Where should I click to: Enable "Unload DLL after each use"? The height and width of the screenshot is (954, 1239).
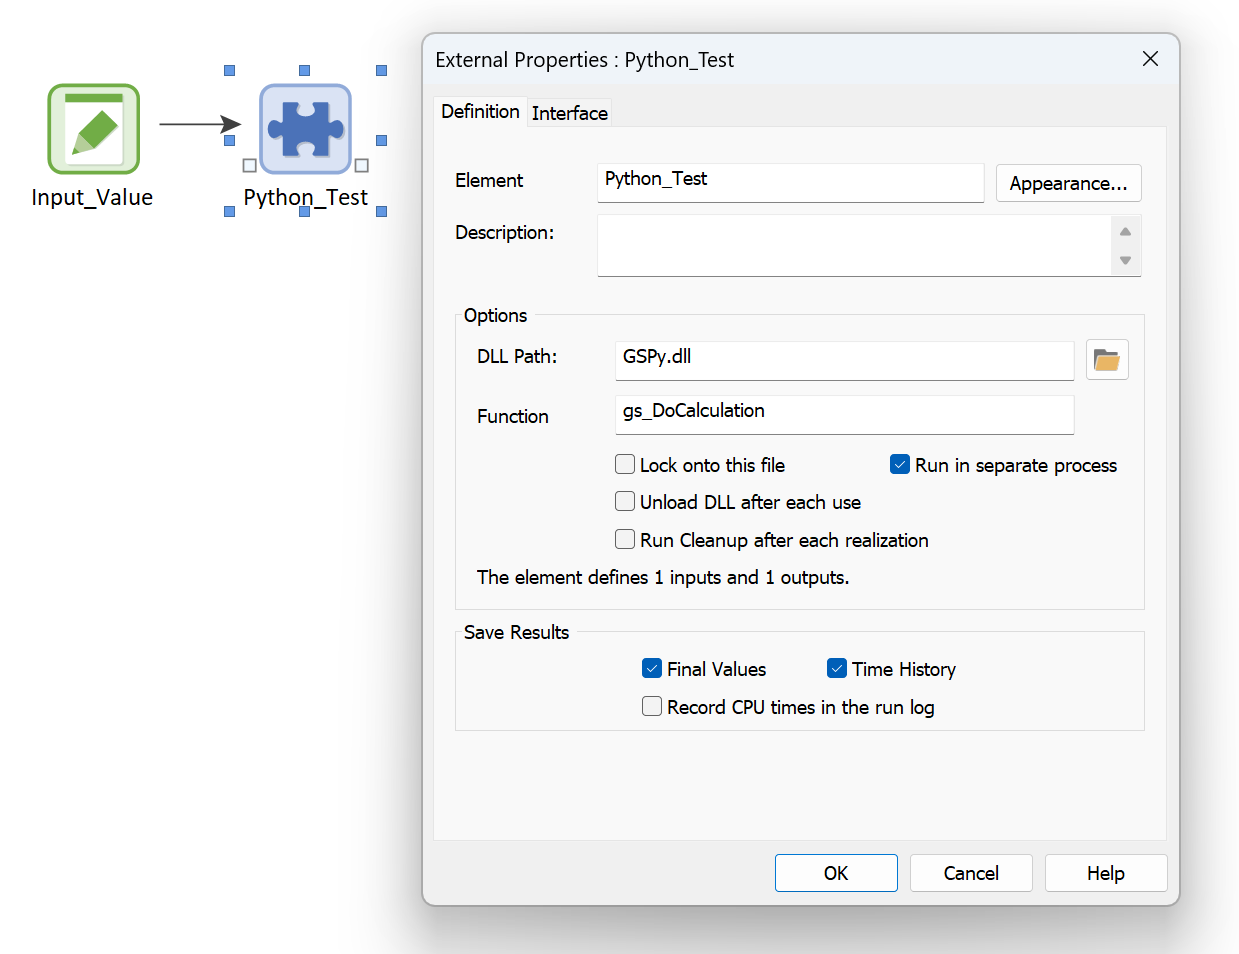pos(625,501)
